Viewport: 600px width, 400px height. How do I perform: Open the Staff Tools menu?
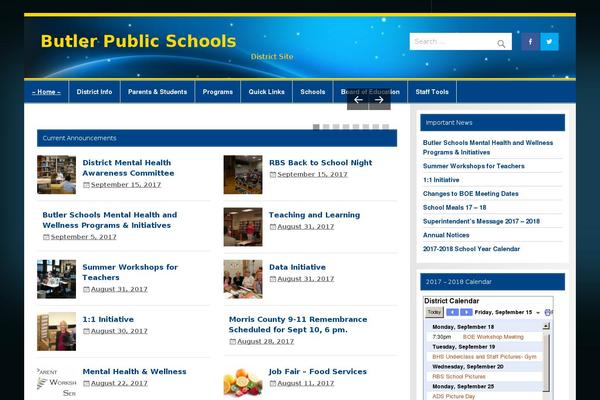(432, 92)
